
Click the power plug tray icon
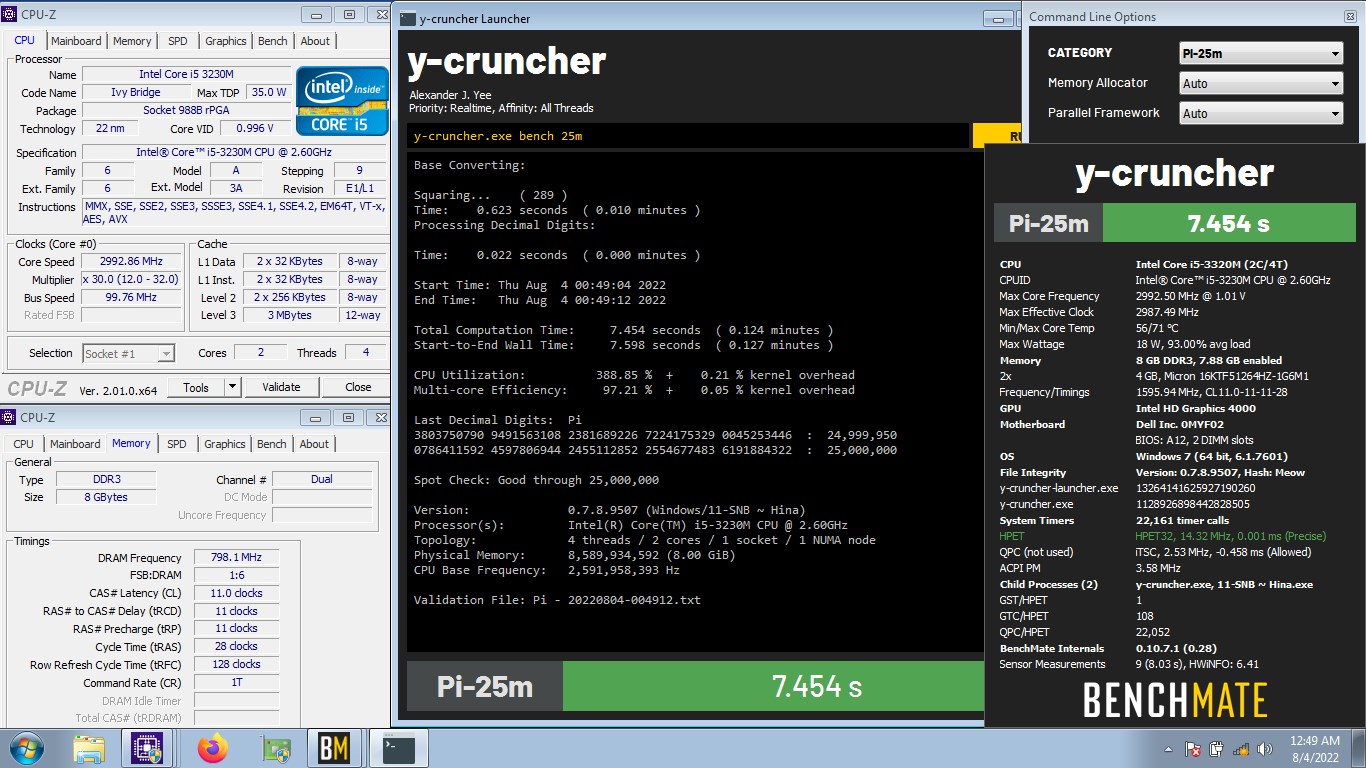click(1216, 749)
